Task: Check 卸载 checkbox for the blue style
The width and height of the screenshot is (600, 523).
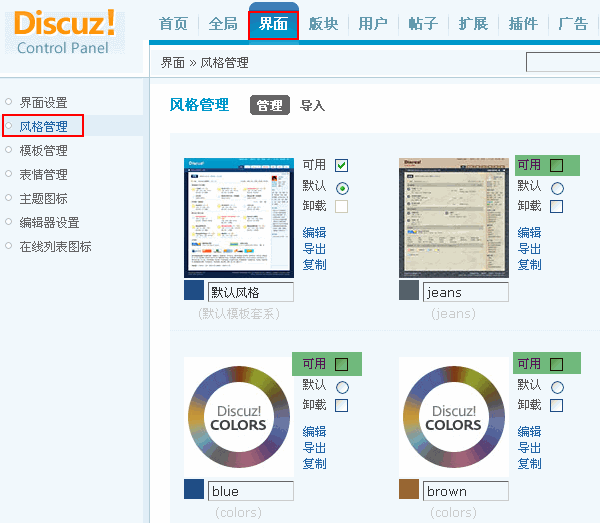Action: [342, 405]
